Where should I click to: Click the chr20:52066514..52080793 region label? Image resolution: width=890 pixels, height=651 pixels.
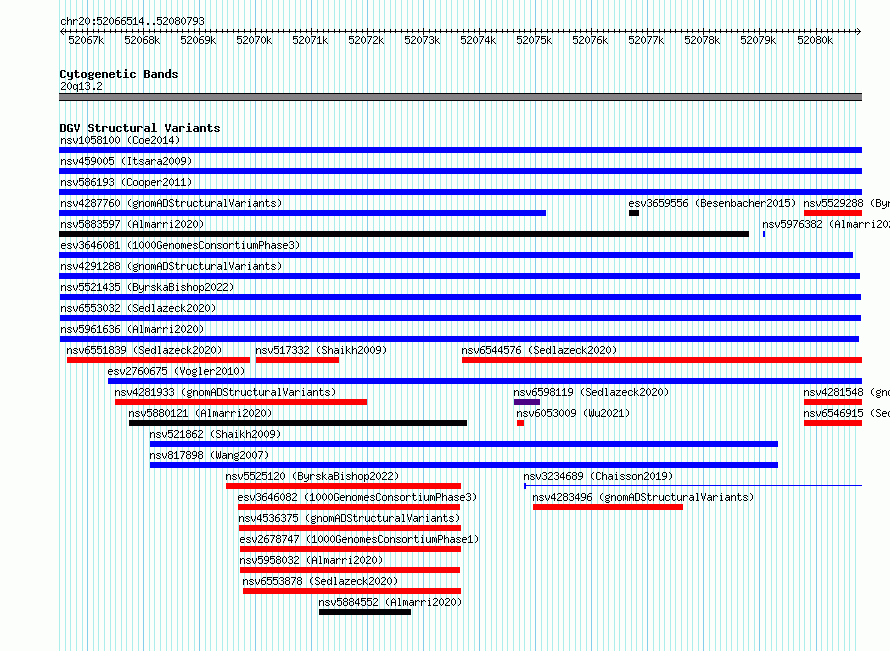pyautogui.click(x=132, y=21)
